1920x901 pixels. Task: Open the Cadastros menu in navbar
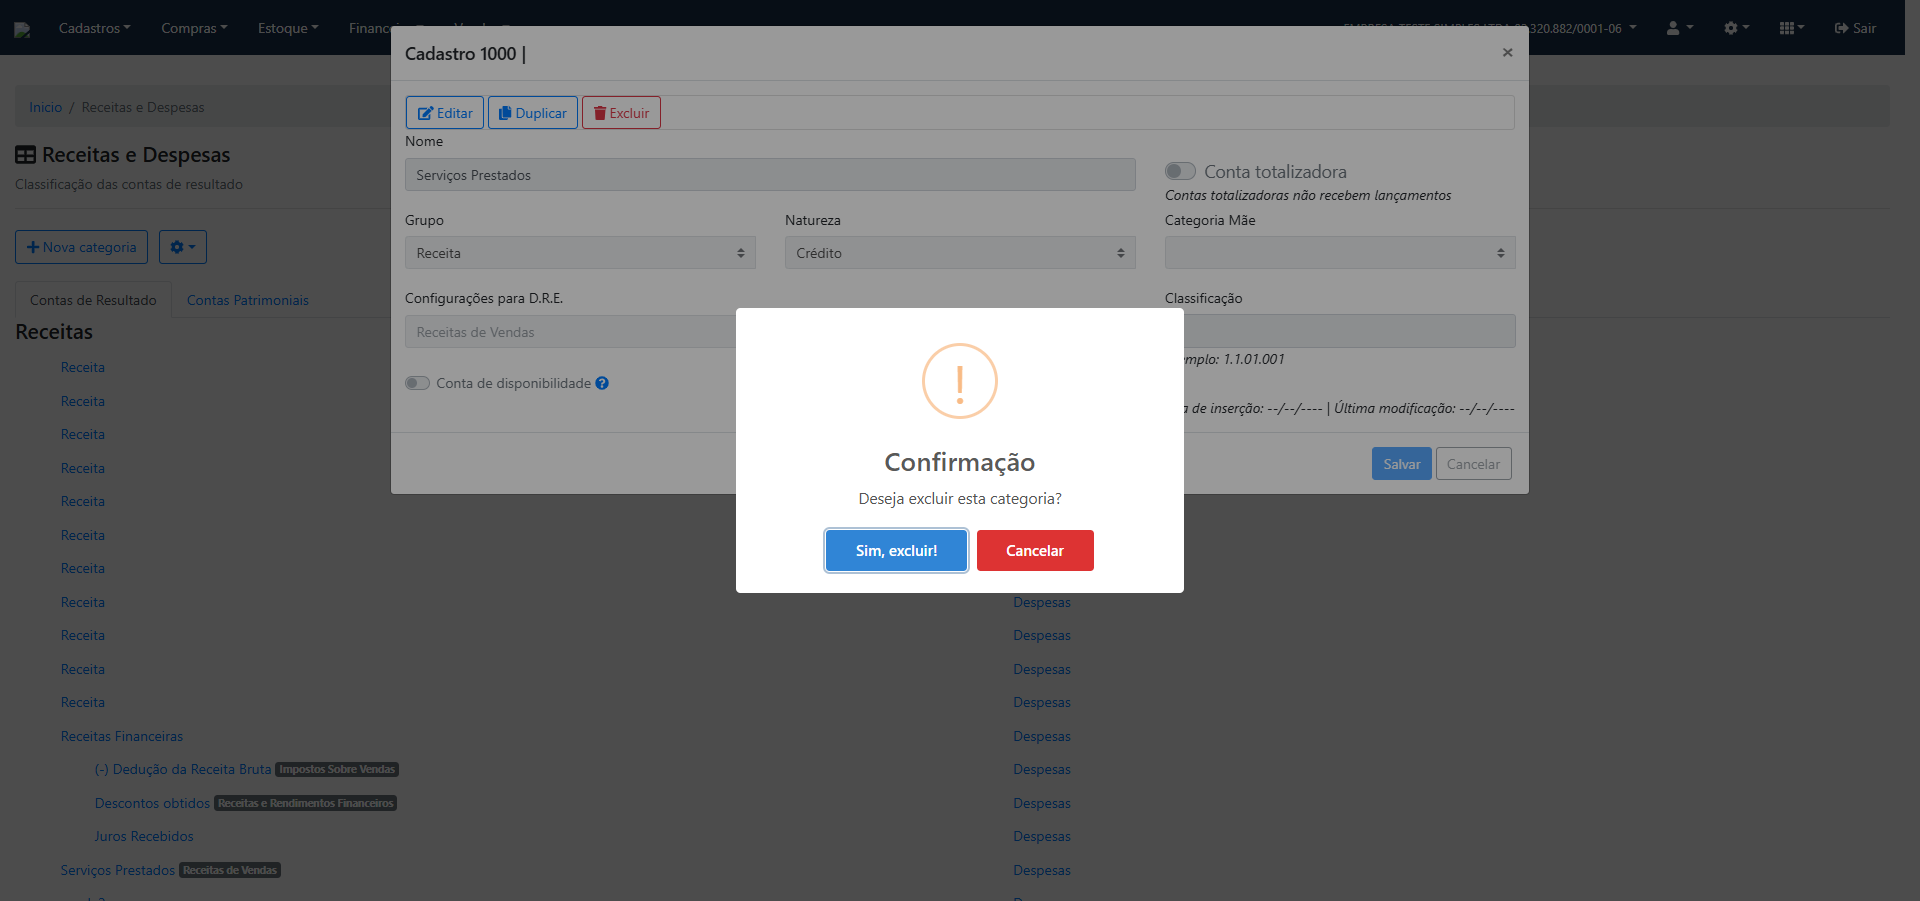[x=94, y=28]
